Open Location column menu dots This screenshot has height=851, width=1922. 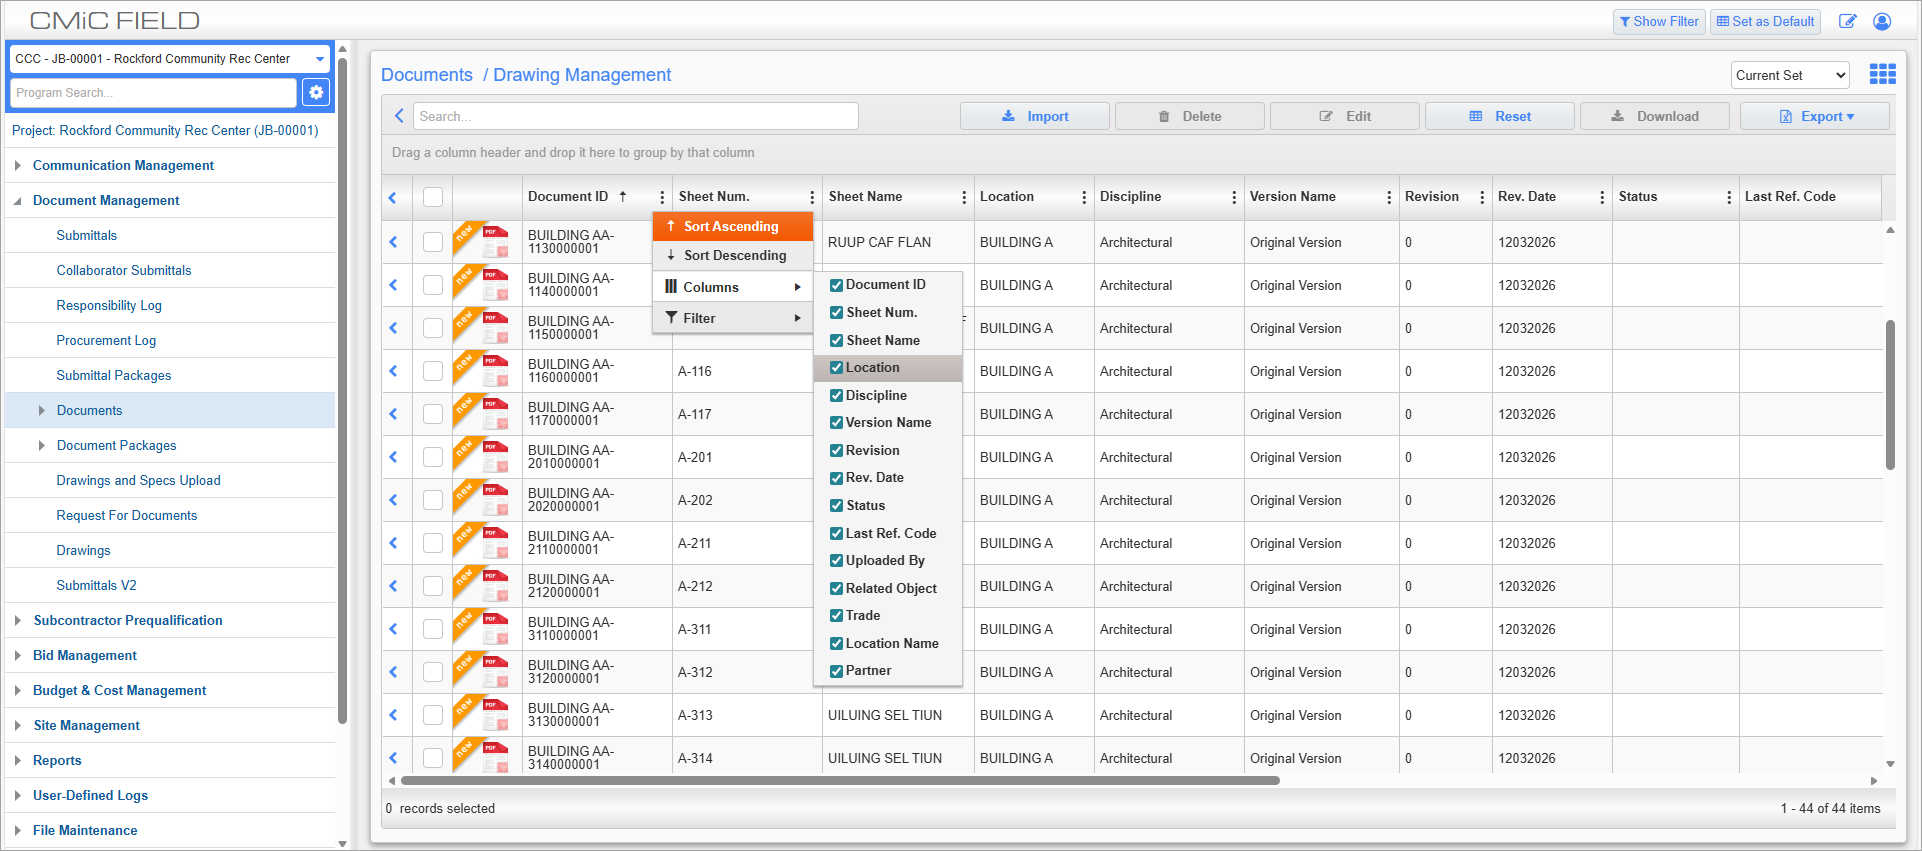click(1084, 197)
